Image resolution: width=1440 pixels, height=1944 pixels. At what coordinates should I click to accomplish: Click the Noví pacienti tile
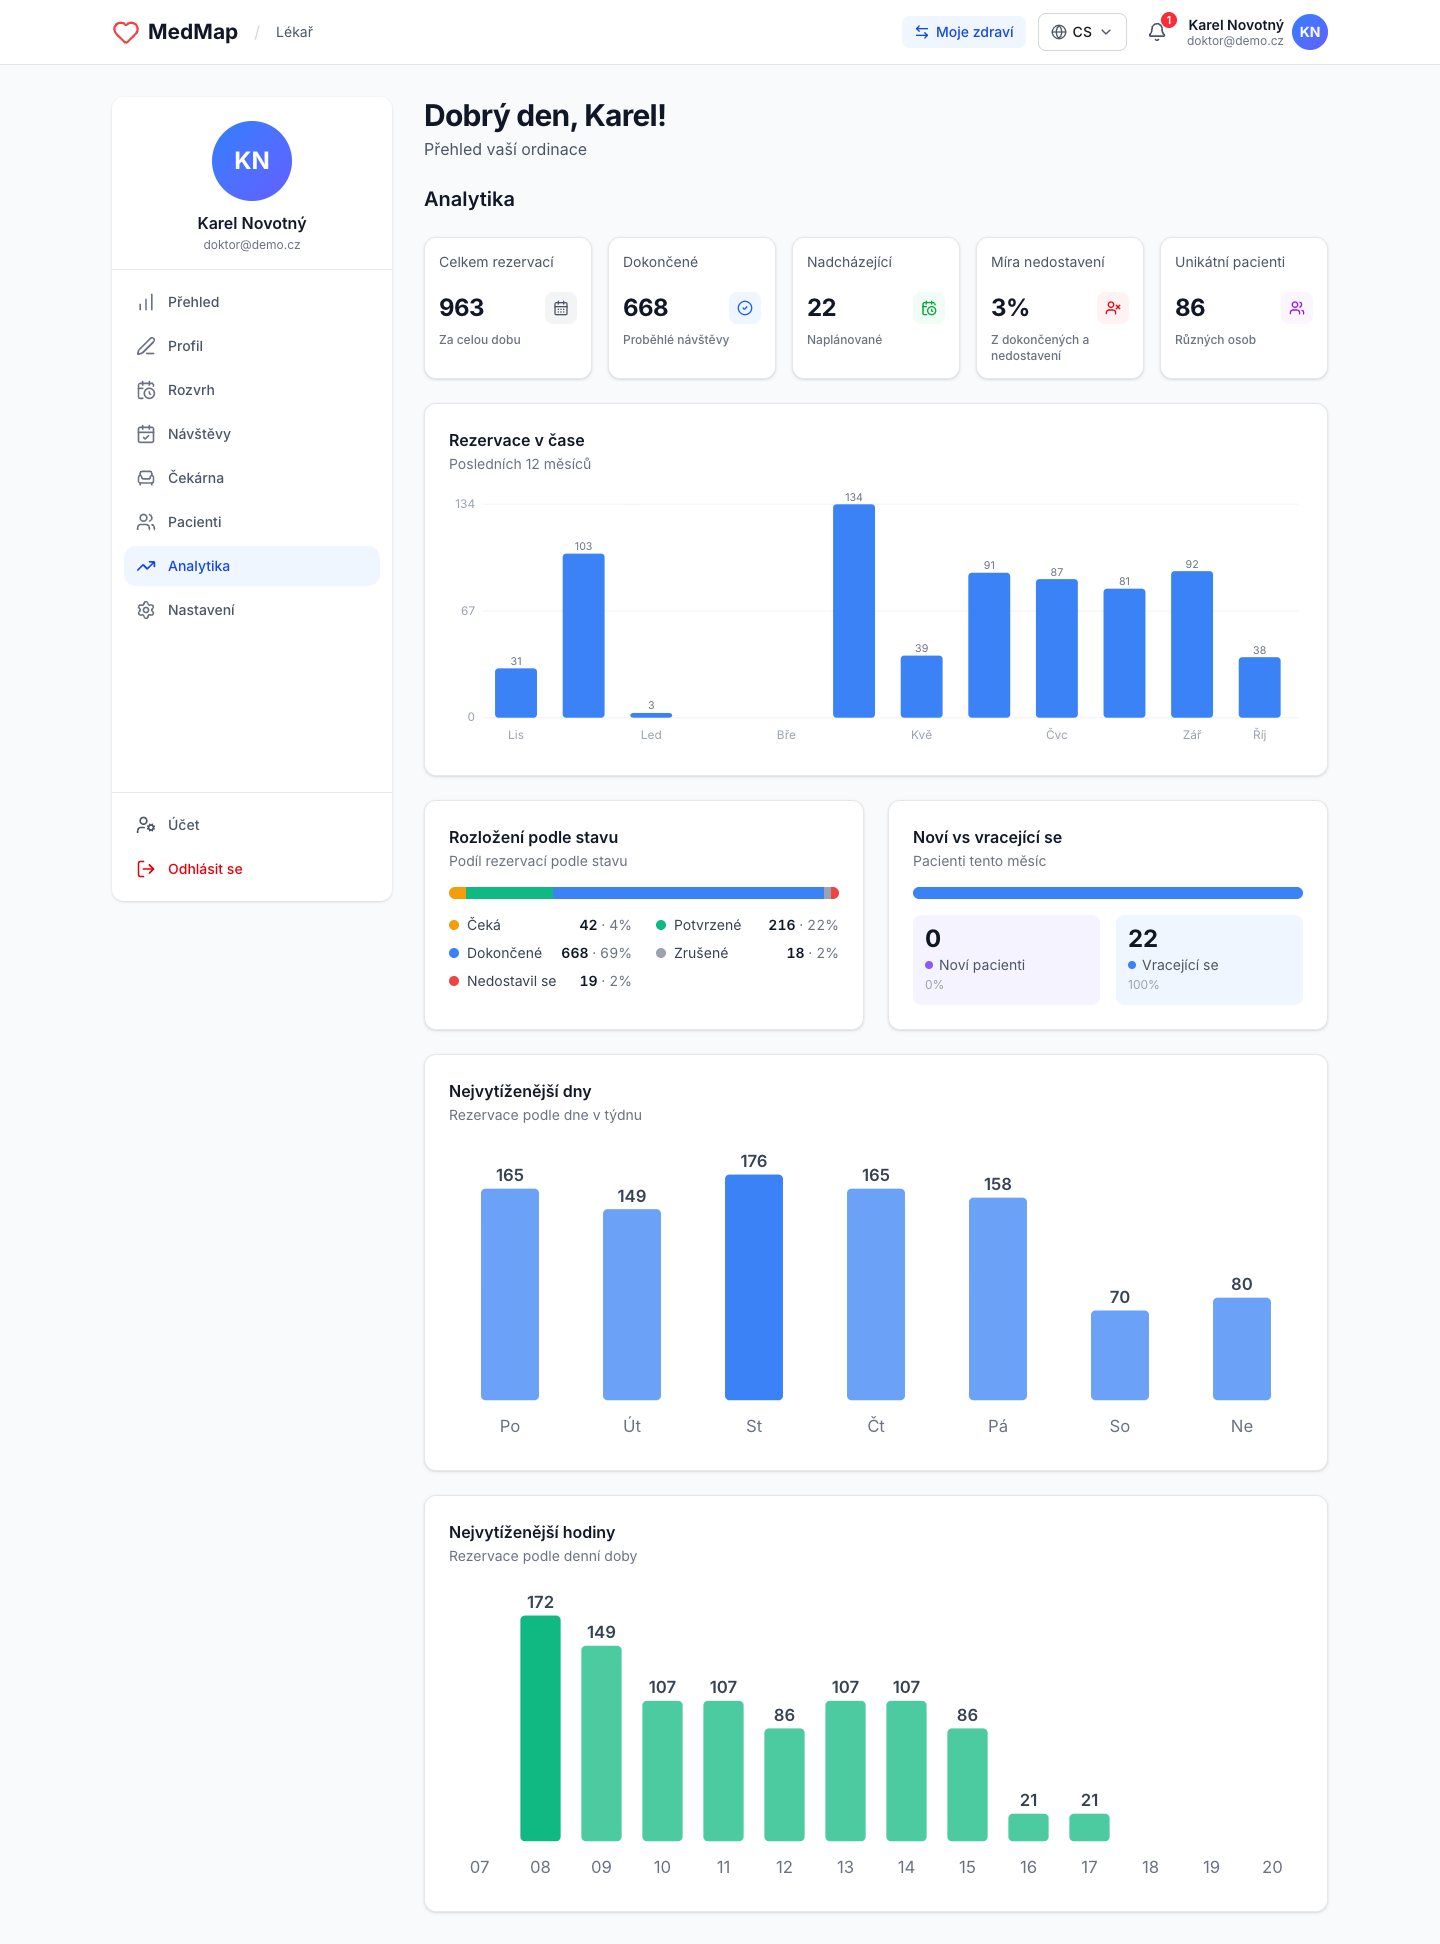[x=1006, y=960]
